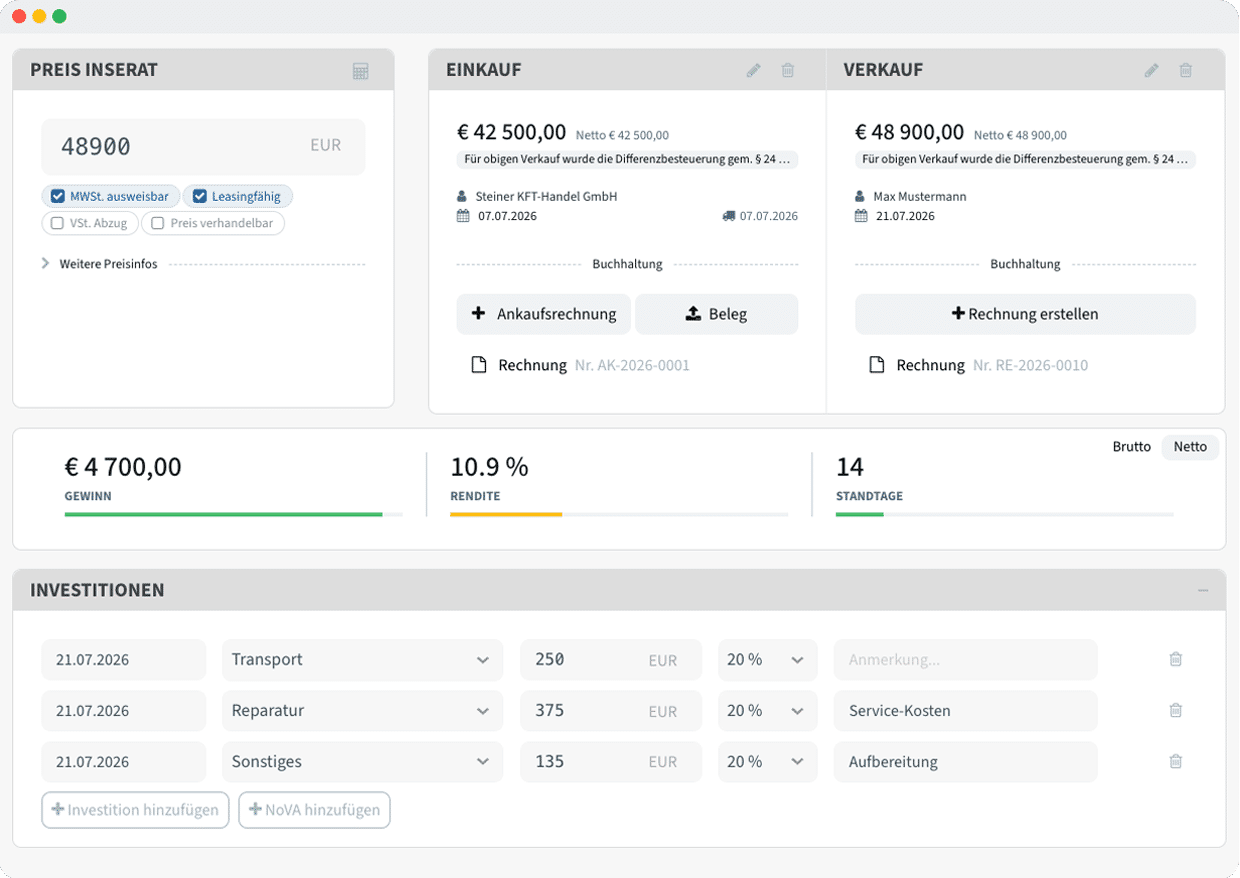
Task: Edit the Einkauf section with pencil icon
Action: pyautogui.click(x=754, y=70)
